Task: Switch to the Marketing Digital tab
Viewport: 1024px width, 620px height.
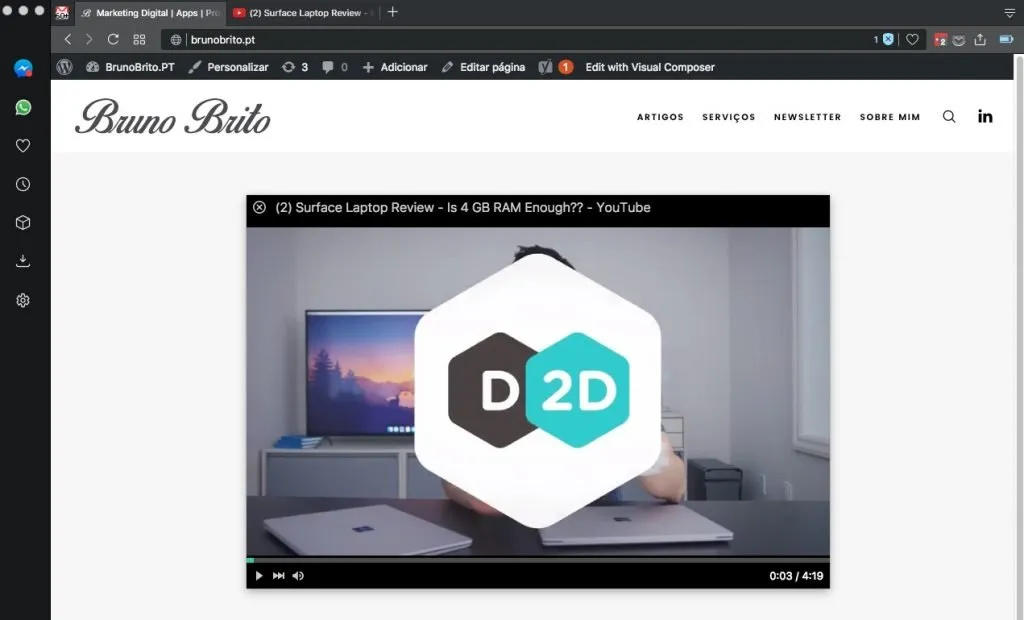Action: click(150, 13)
